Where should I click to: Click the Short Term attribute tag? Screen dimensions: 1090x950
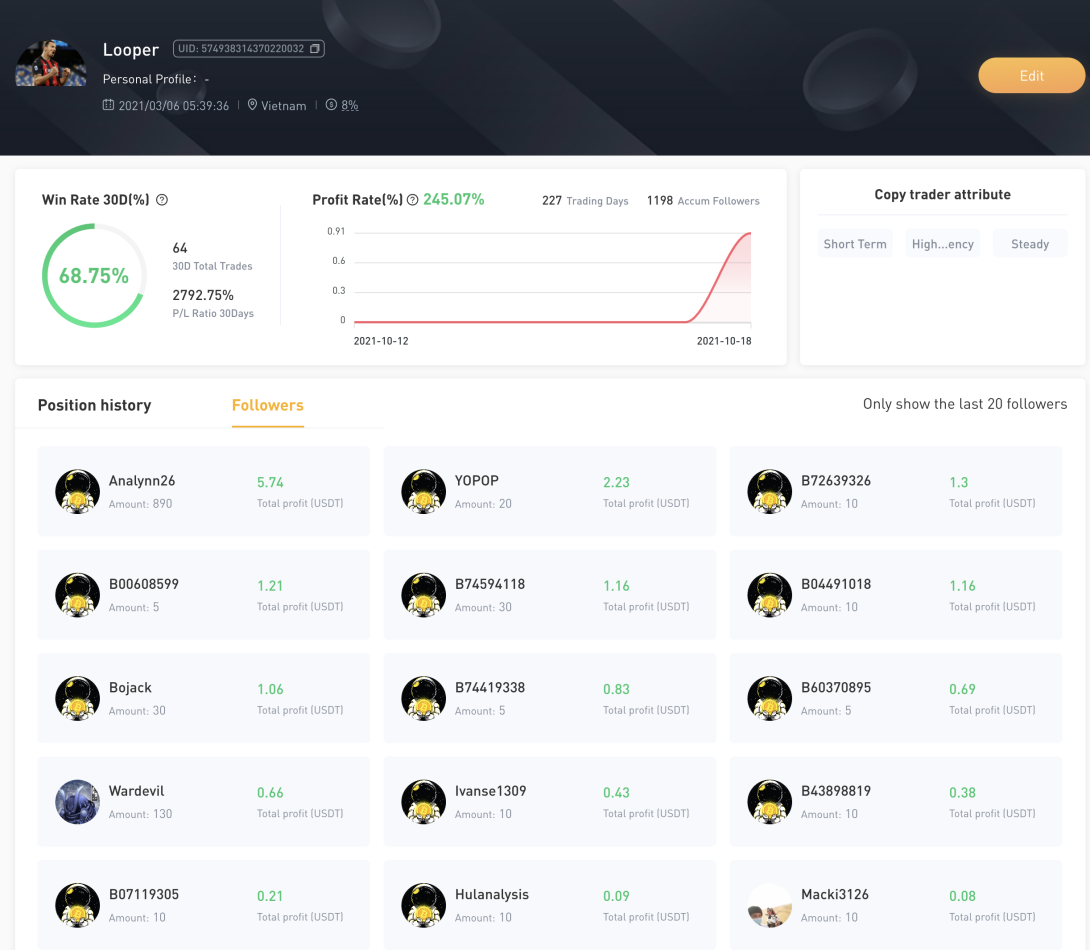855,244
